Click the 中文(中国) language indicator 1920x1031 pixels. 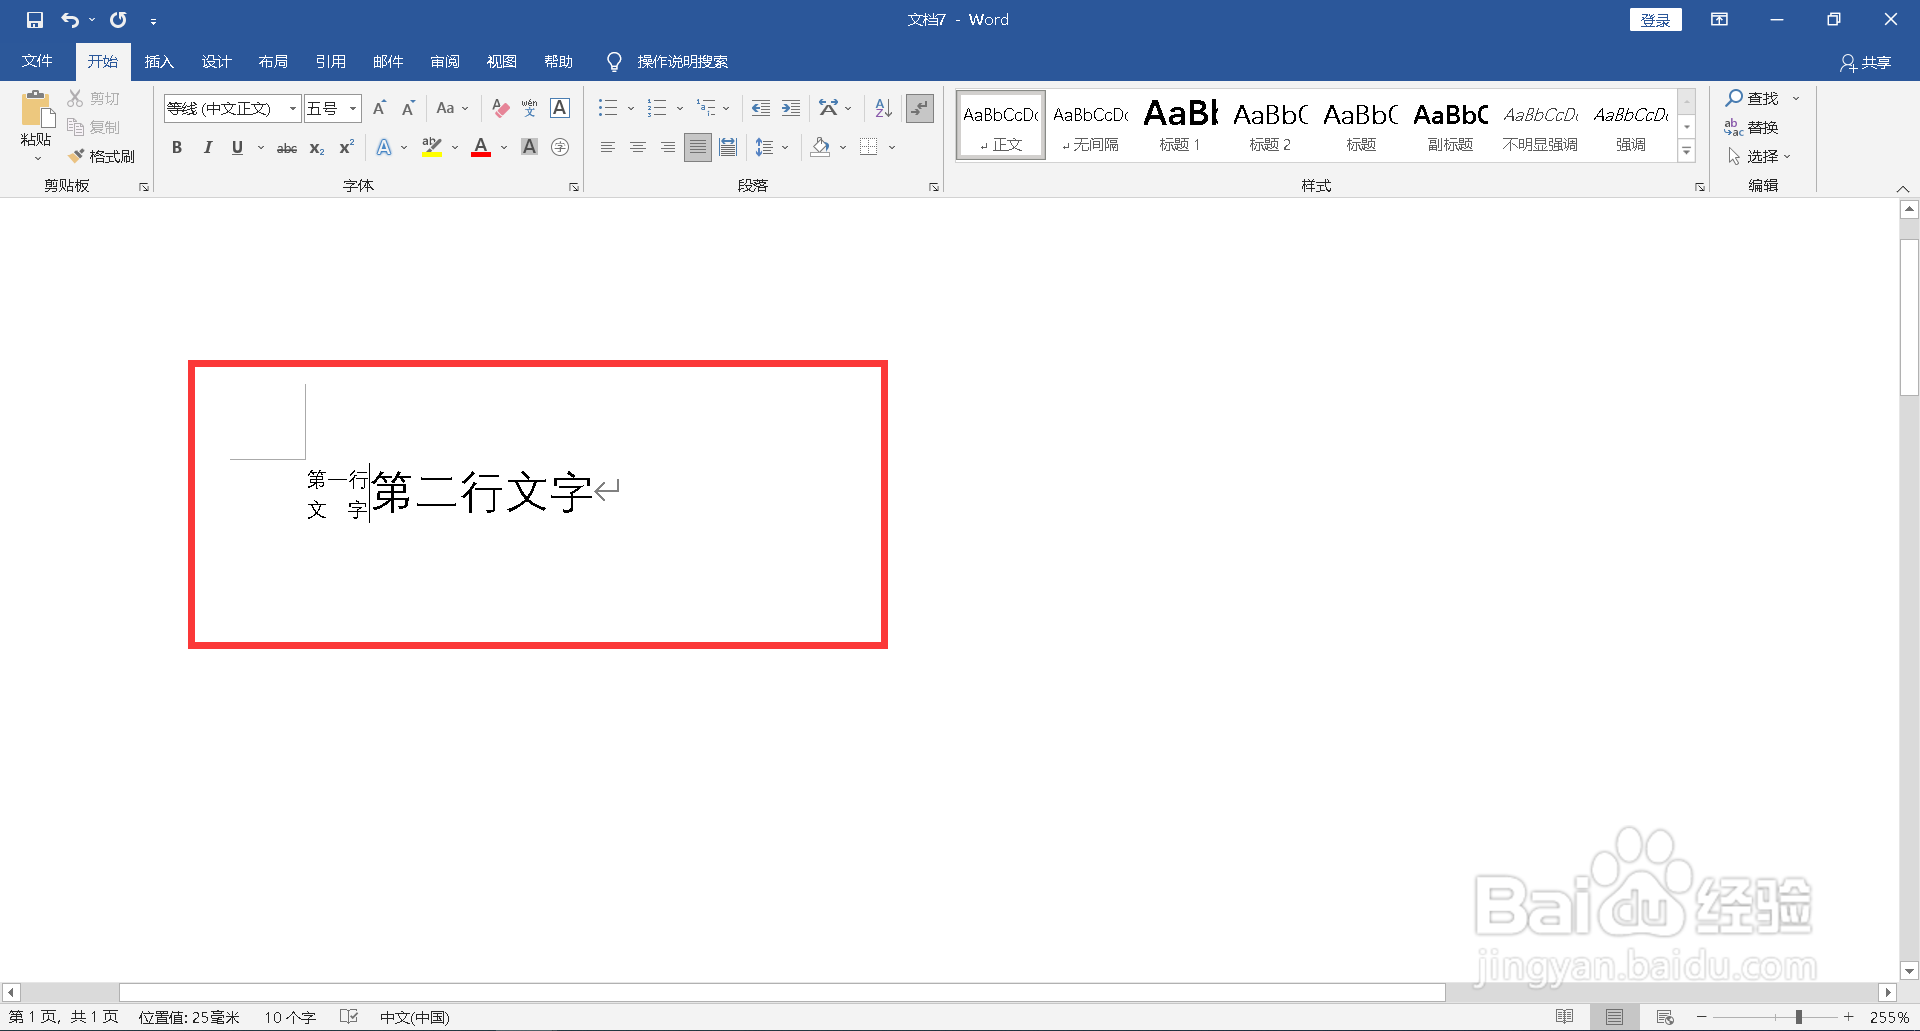415,1017
